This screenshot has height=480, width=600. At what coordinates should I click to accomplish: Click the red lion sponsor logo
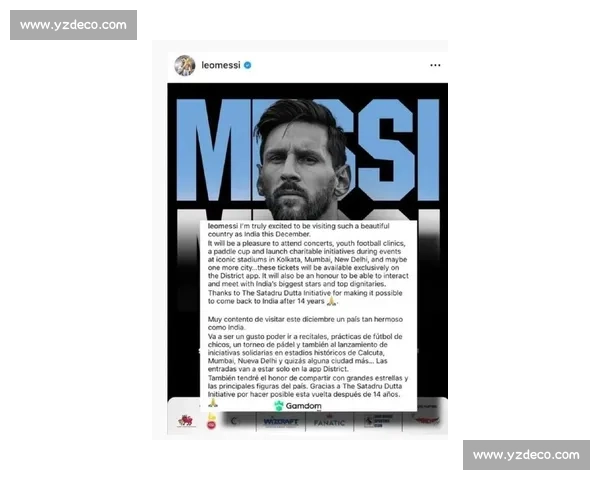[x=186, y=421]
